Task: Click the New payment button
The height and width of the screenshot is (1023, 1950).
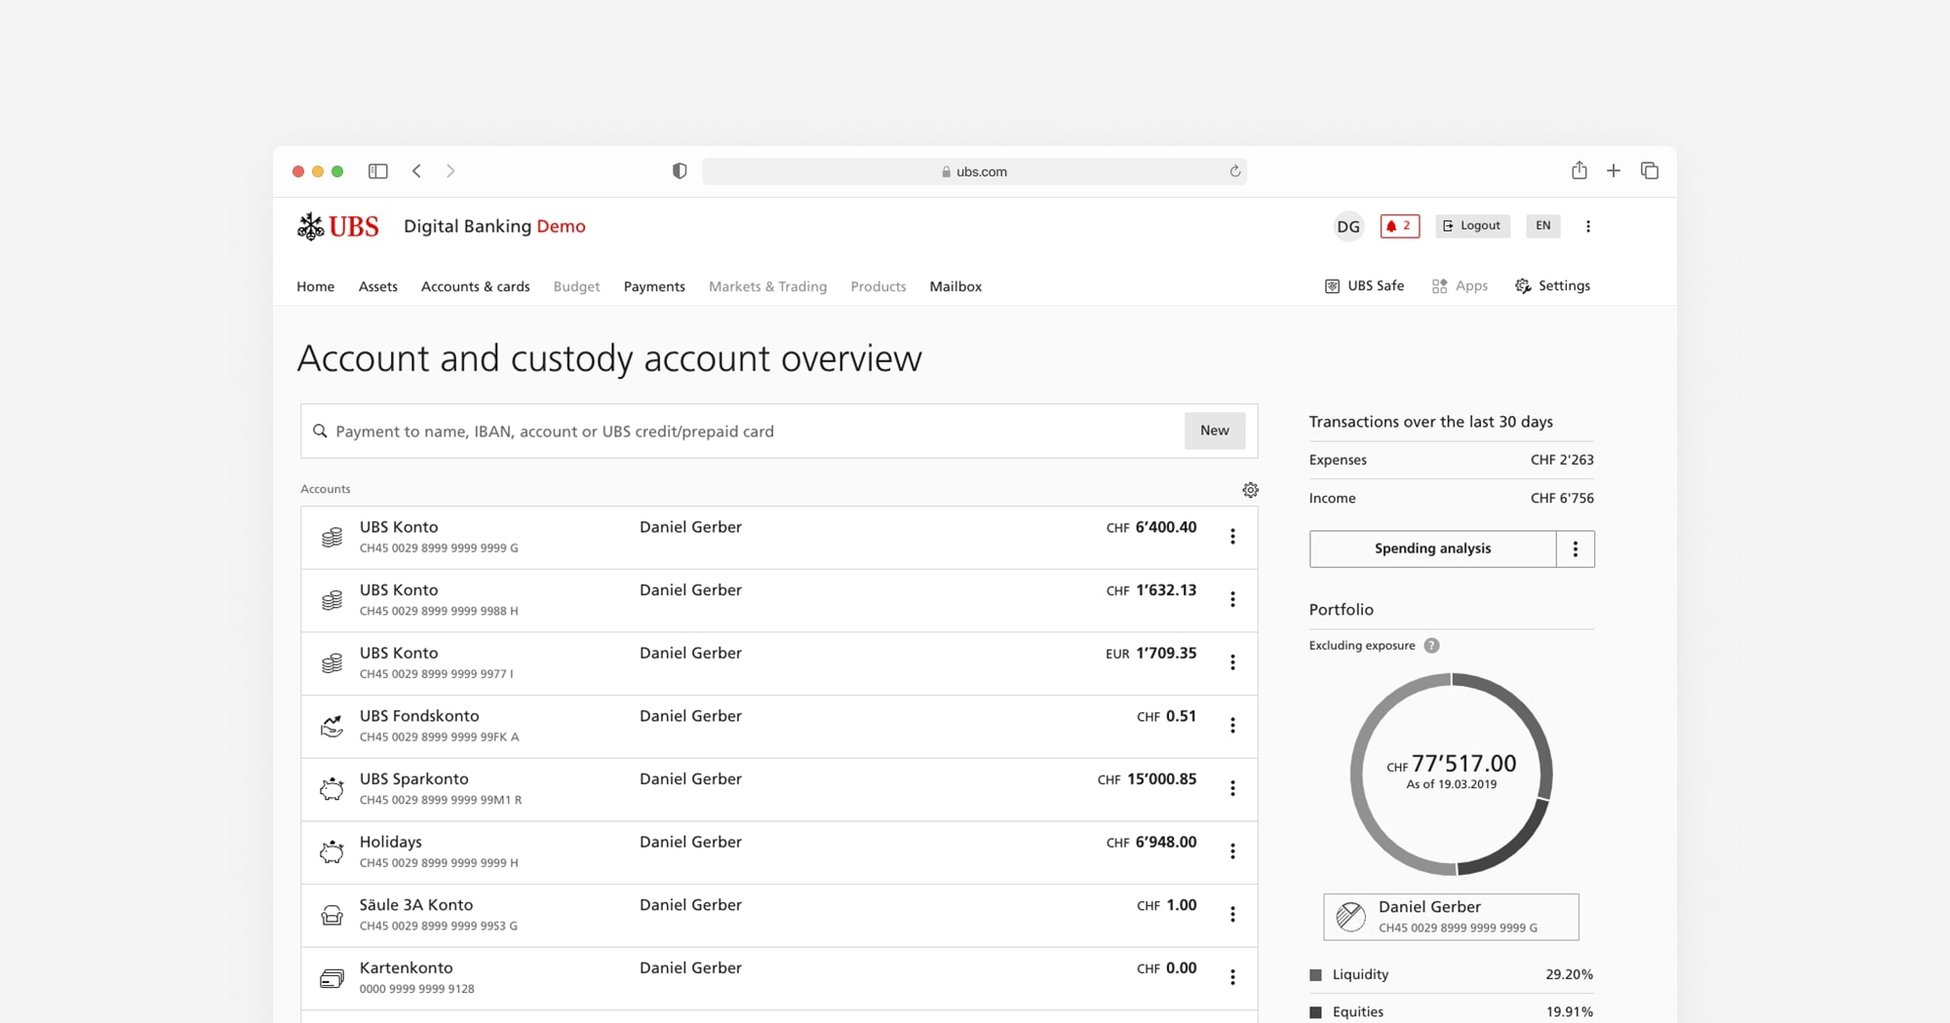Action: 1214,430
